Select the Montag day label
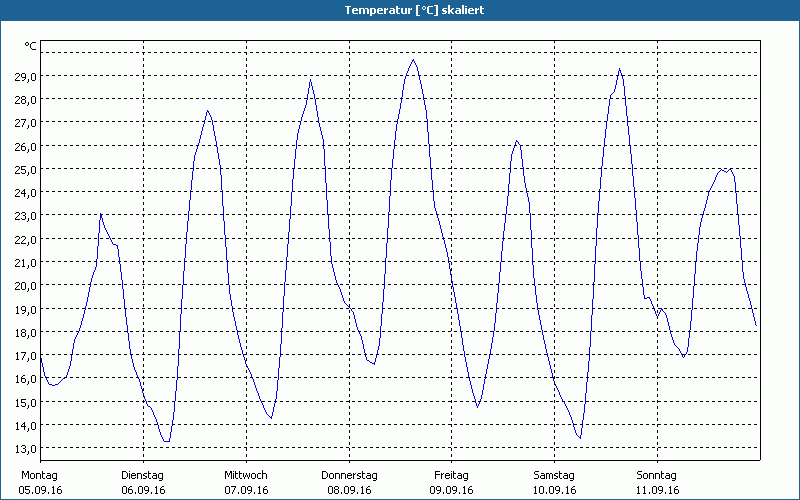 pos(39,475)
